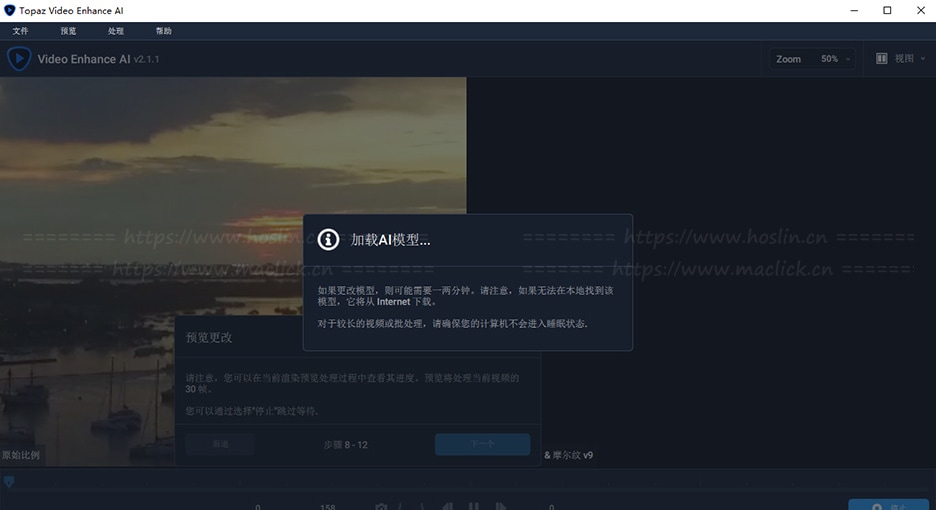Open the 帮助 menu
Image resolution: width=936 pixels, height=510 pixels.
pyautogui.click(x=164, y=31)
